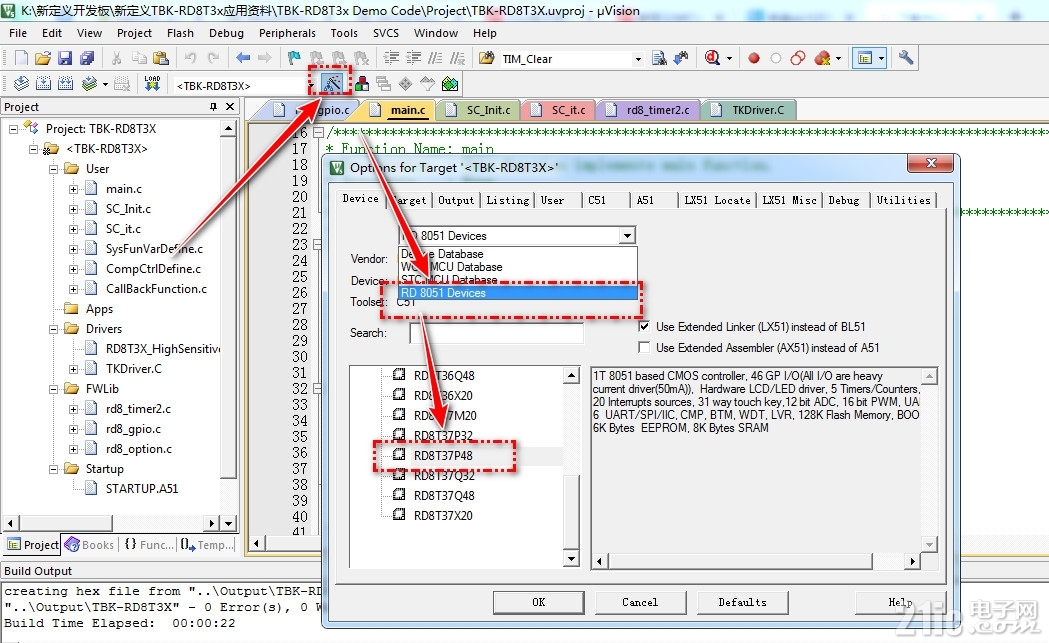Select RD8T37Q48 in the device list
1049x643 pixels.
[444, 496]
